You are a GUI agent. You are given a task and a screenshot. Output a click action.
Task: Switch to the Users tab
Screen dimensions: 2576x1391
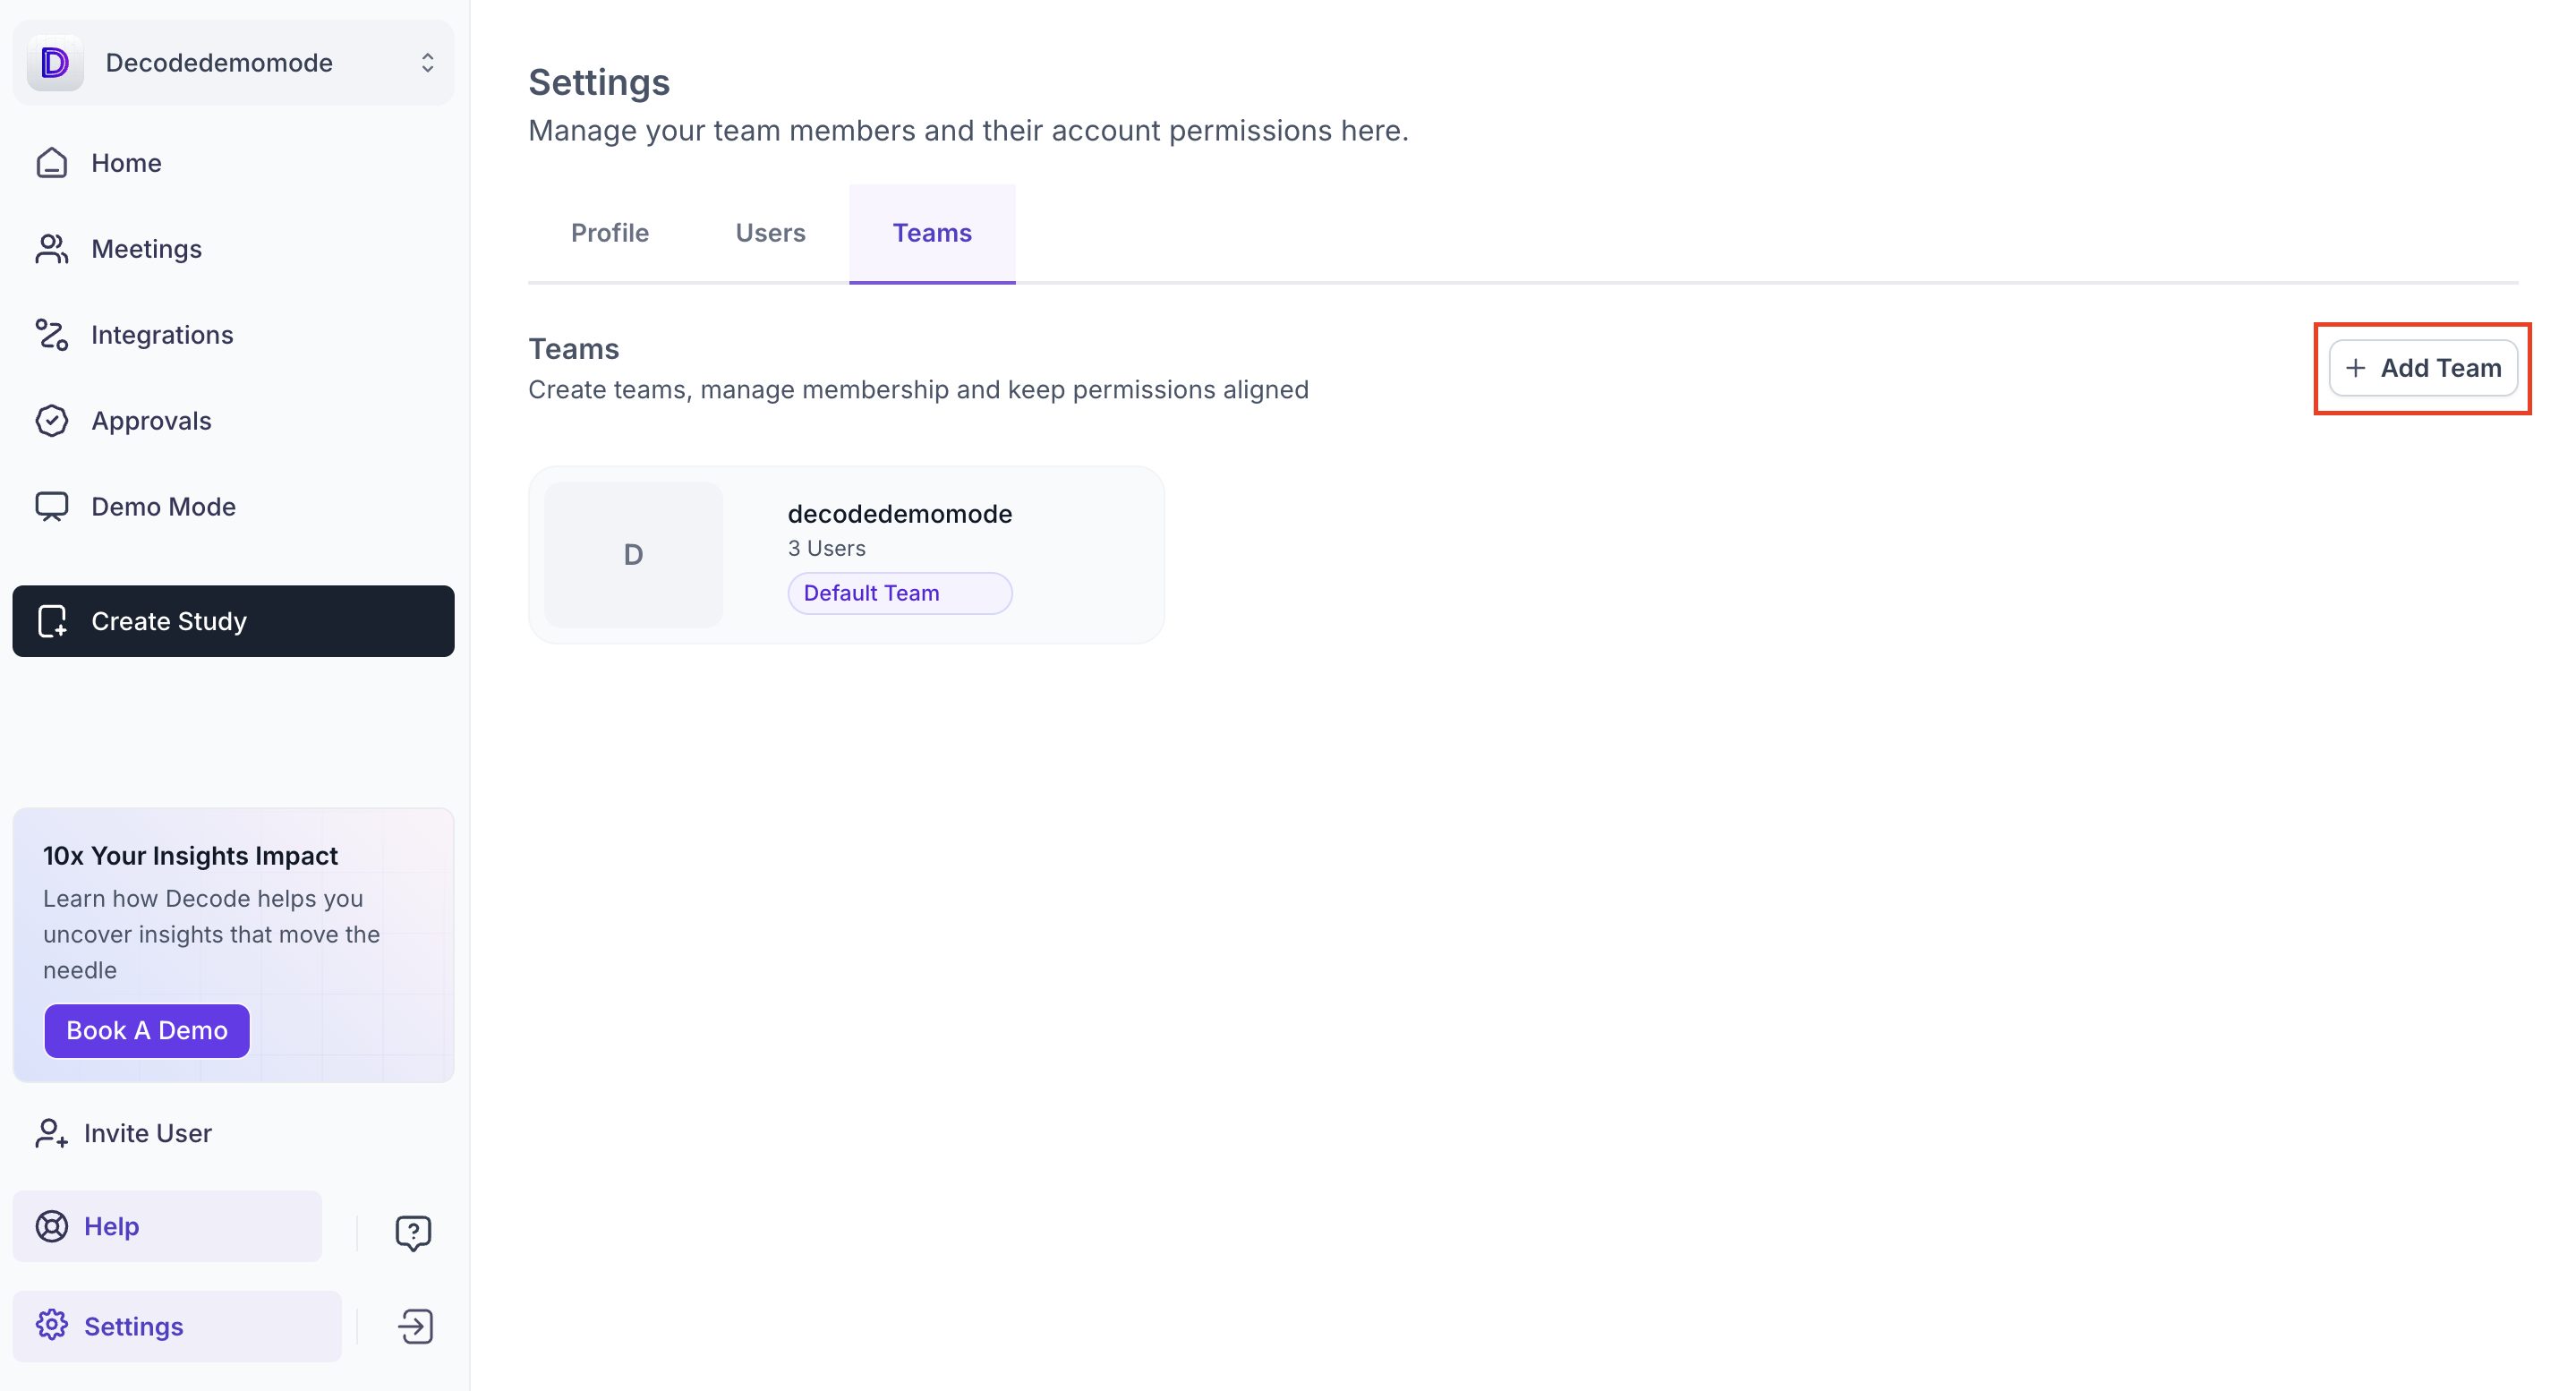tap(770, 233)
